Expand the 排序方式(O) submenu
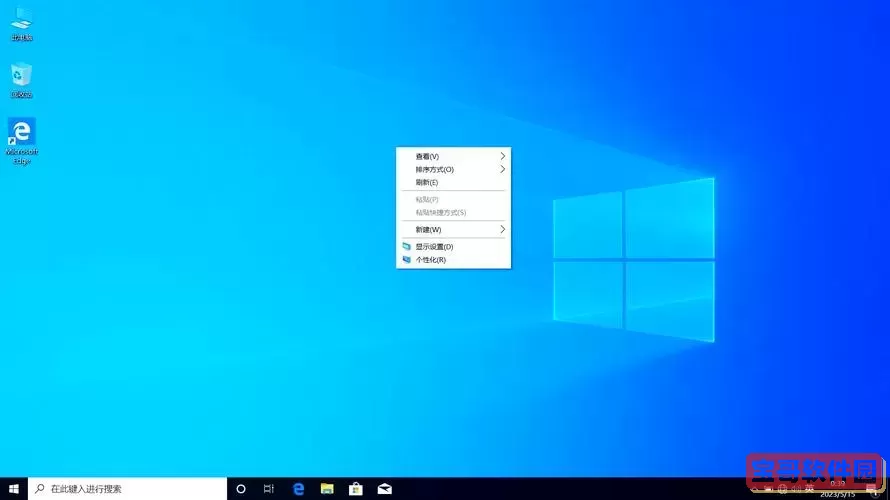The image size is (890, 500). tap(454, 169)
